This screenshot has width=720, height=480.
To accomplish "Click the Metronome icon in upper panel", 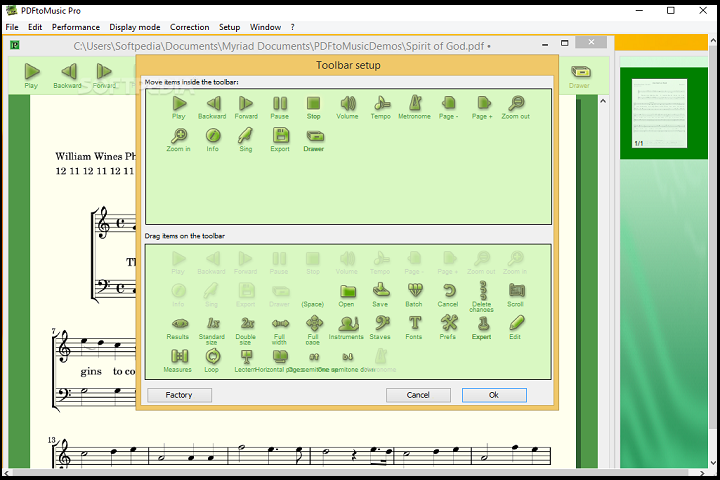I will point(414,103).
